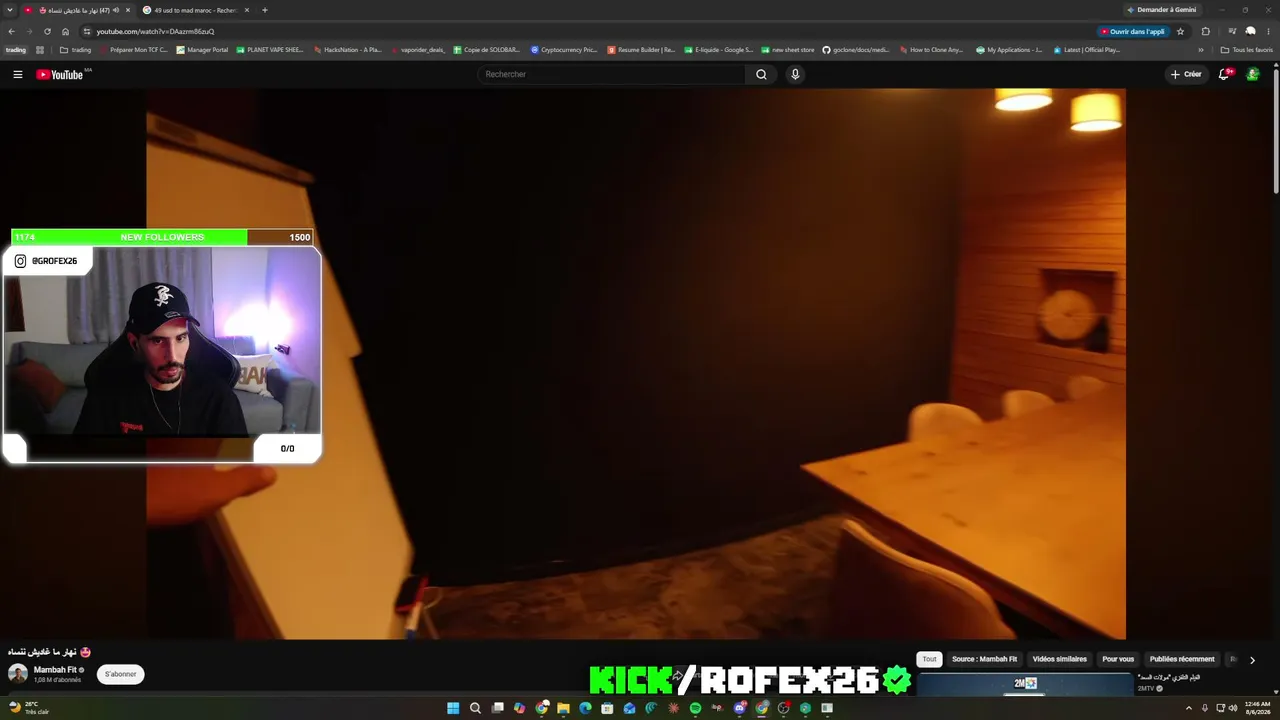Open the volume control in system tray

(1232, 708)
